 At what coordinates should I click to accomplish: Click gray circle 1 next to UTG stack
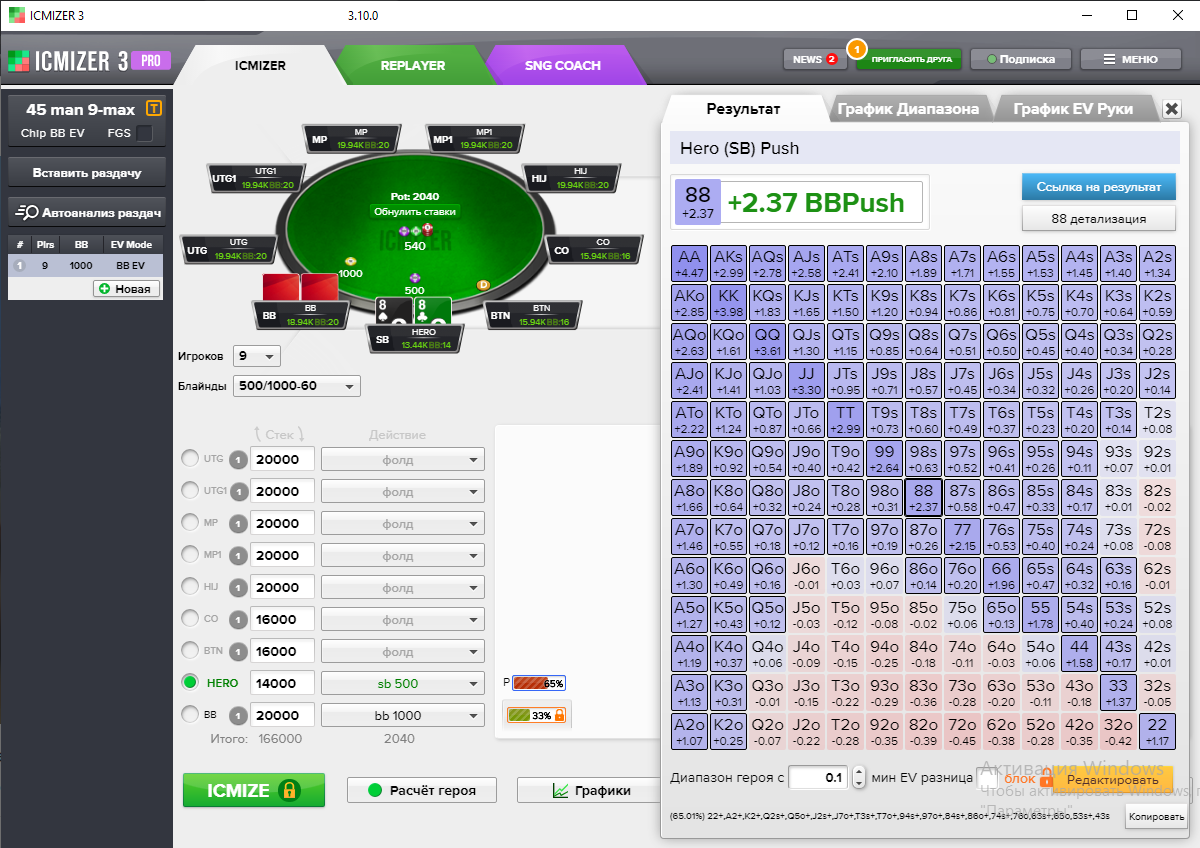pyautogui.click(x=238, y=459)
